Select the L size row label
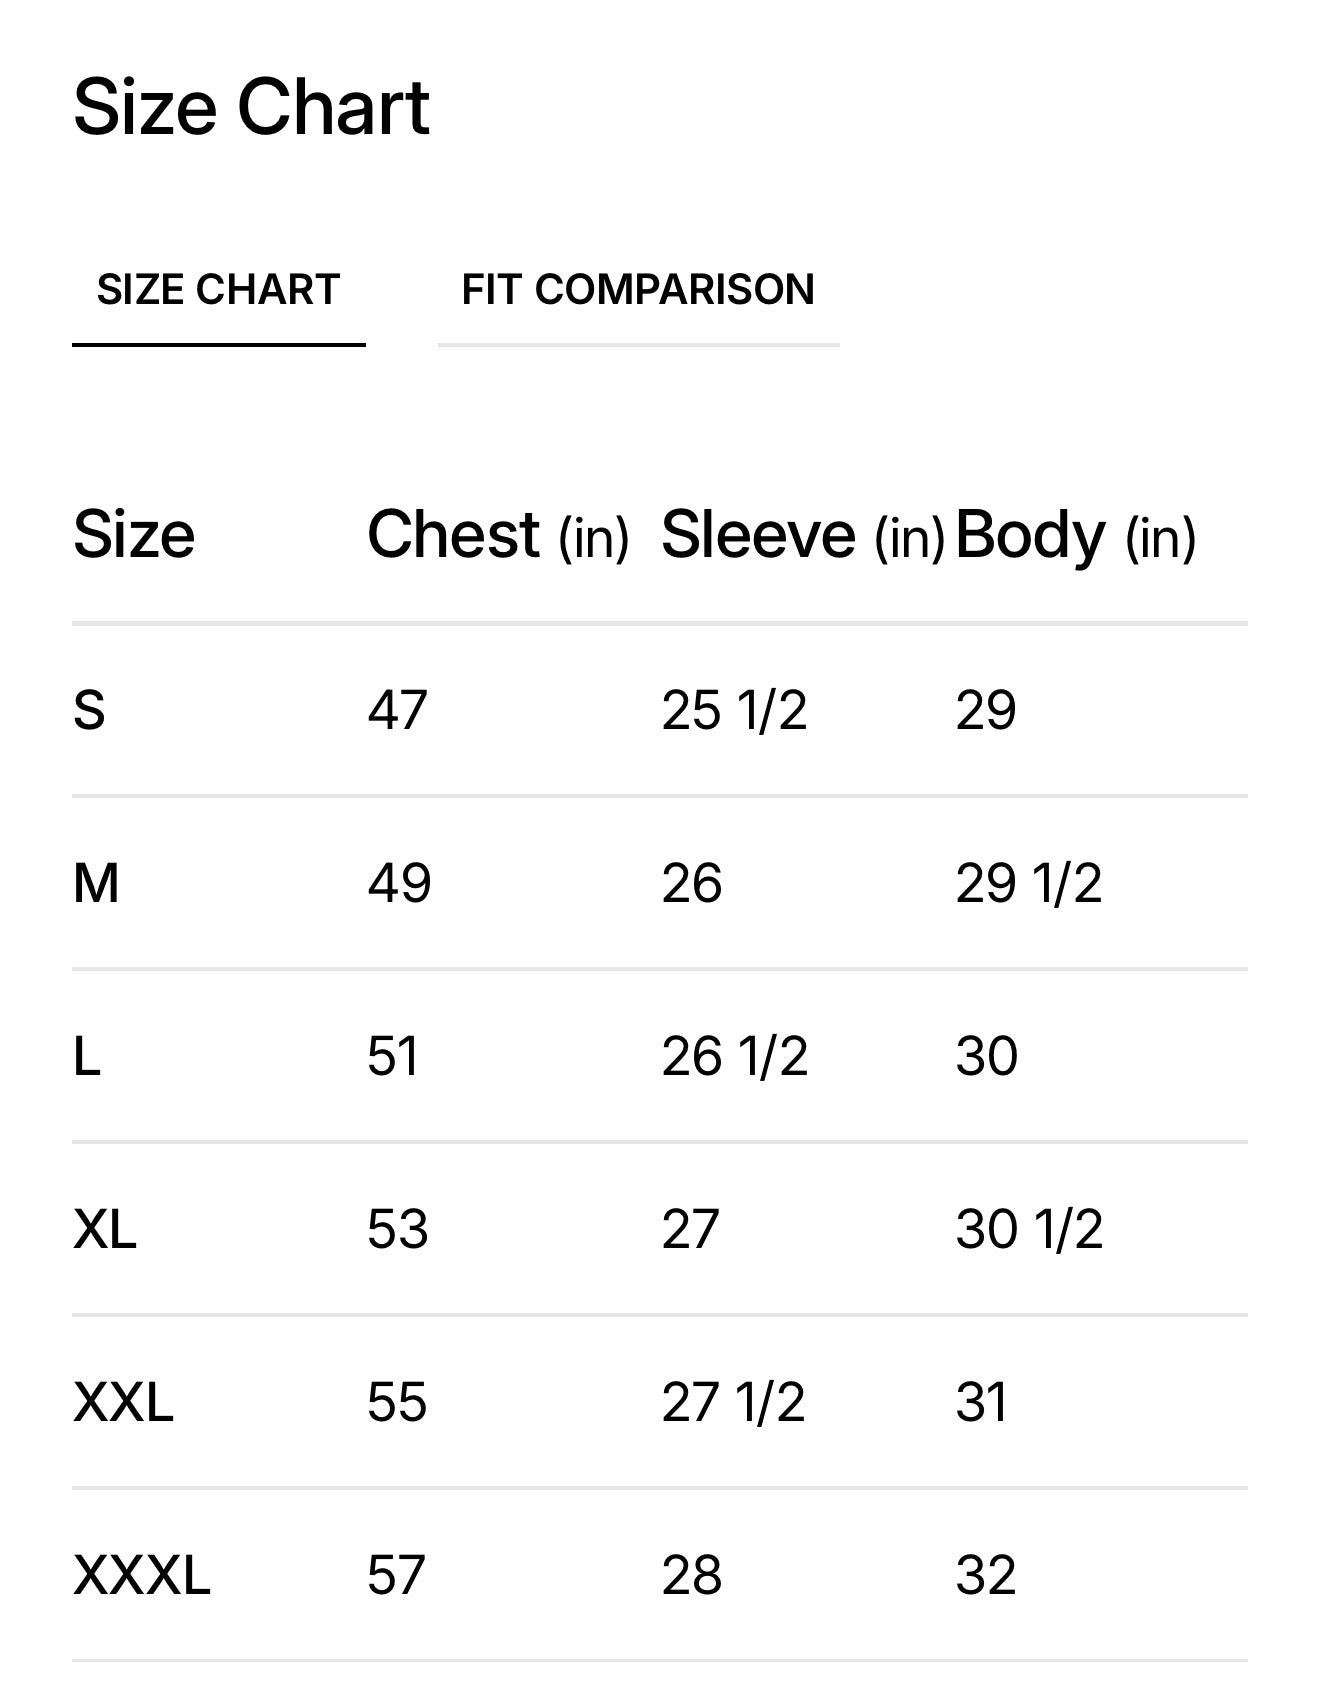This screenshot has height=1707, width=1320. point(87,1056)
